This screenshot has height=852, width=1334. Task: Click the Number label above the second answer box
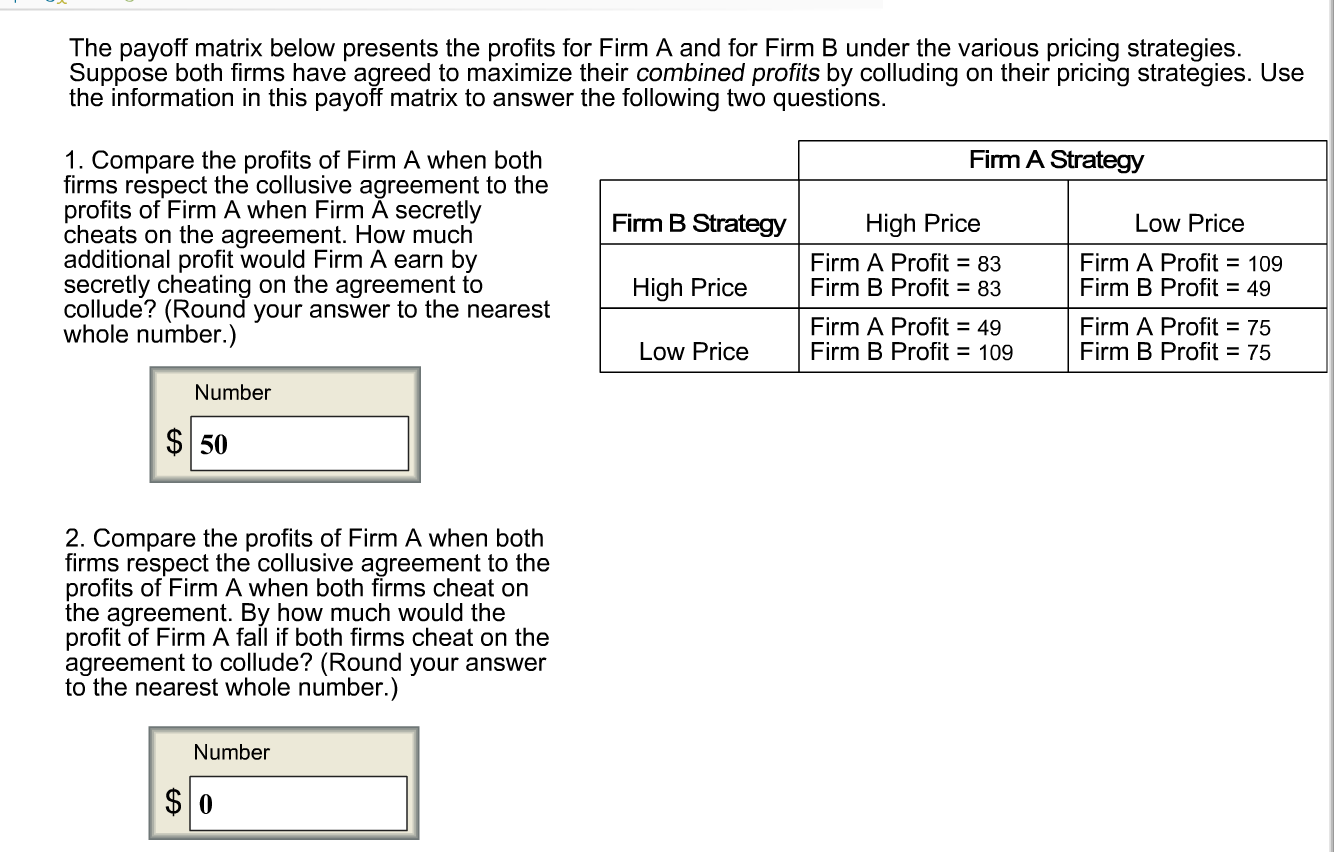pos(232,753)
